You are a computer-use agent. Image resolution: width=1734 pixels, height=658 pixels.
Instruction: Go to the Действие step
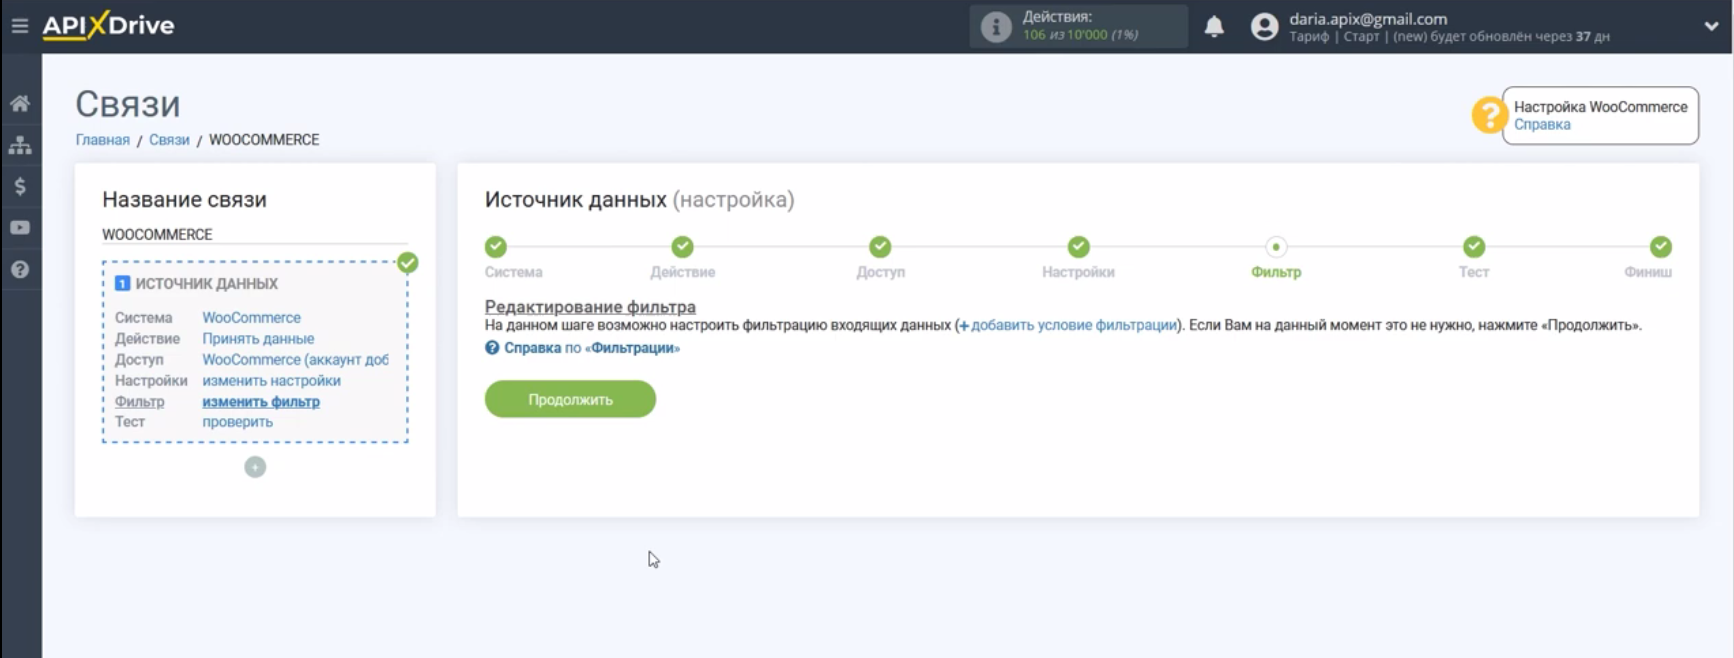click(x=683, y=247)
